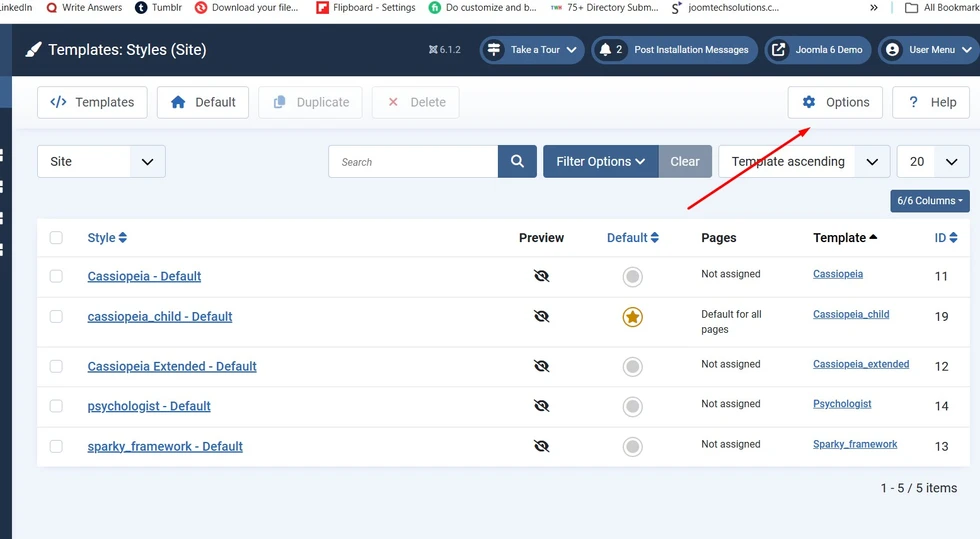Image resolution: width=980 pixels, height=539 pixels.
Task: Sort by the Default column header
Action: [632, 238]
